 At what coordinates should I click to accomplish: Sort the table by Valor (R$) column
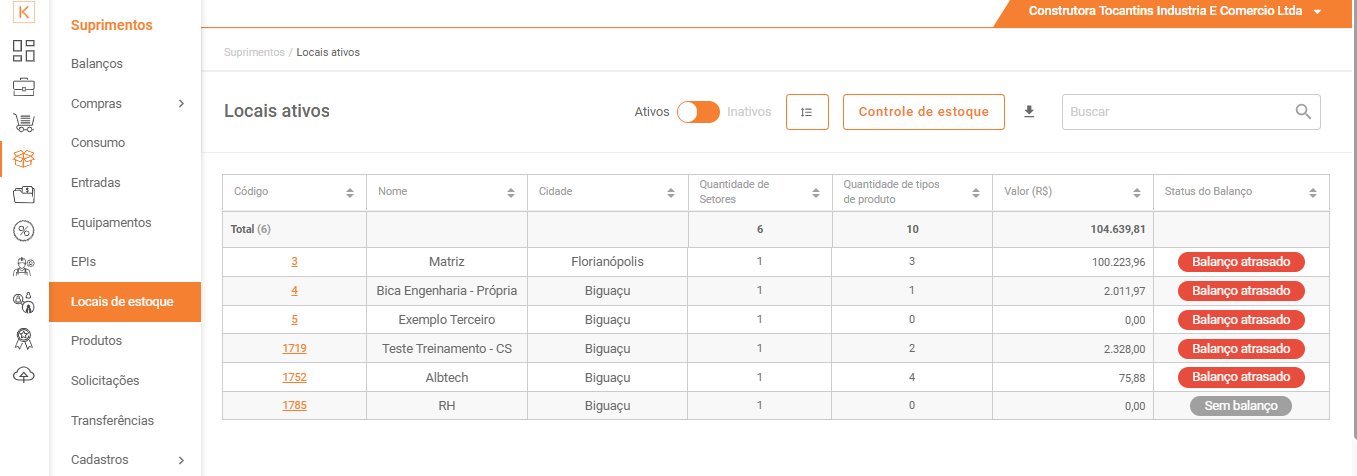pyautogui.click(x=1137, y=192)
